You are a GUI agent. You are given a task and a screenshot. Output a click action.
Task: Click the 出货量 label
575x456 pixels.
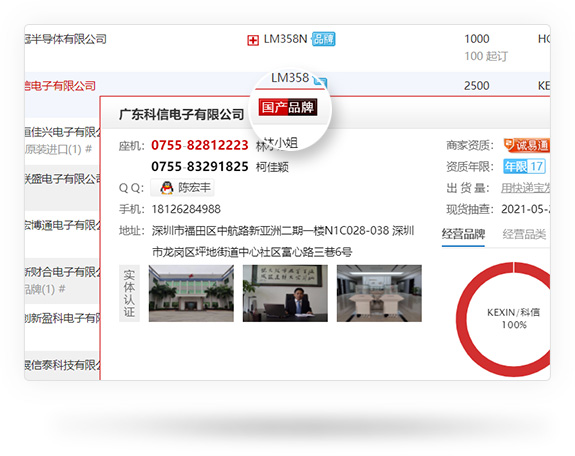pyautogui.click(x=468, y=188)
